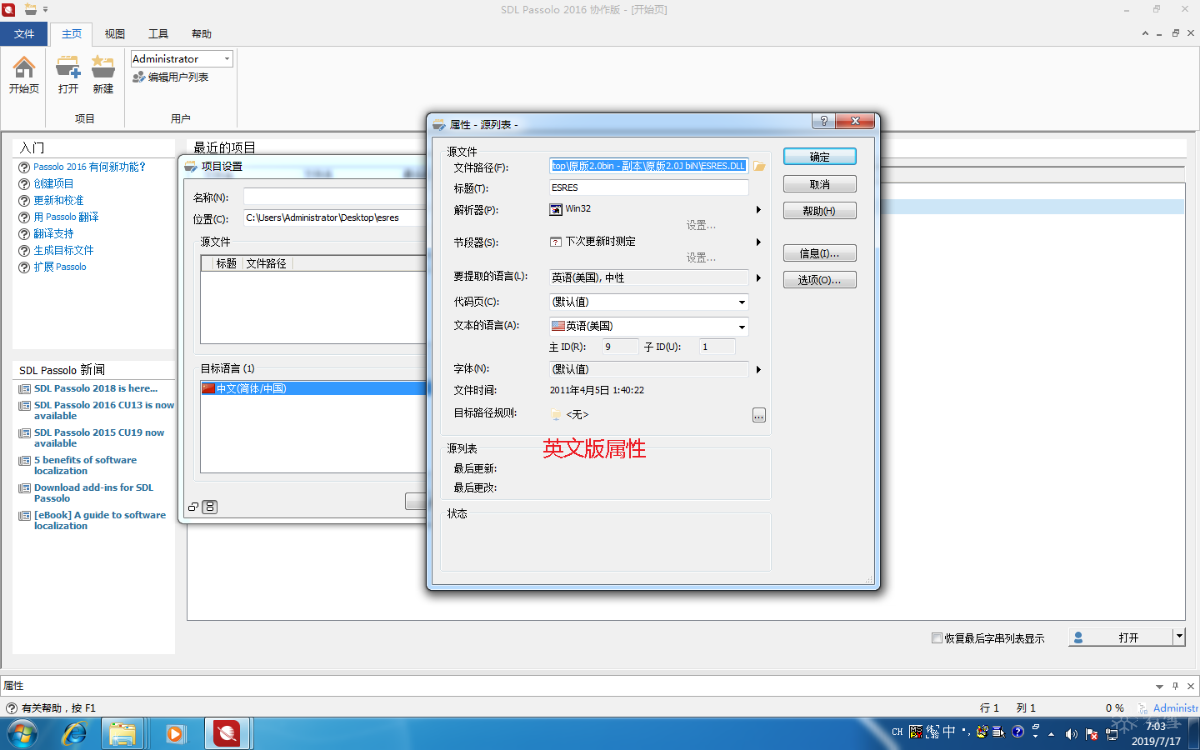Click the ellipsis button for 目标路径规则
This screenshot has width=1200, height=750.
click(x=759, y=415)
